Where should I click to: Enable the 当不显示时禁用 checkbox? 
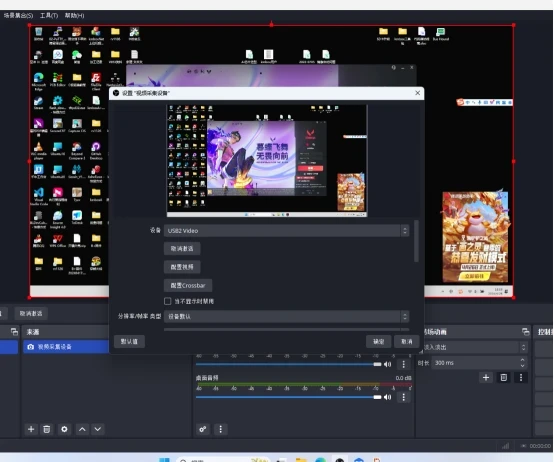(x=167, y=301)
